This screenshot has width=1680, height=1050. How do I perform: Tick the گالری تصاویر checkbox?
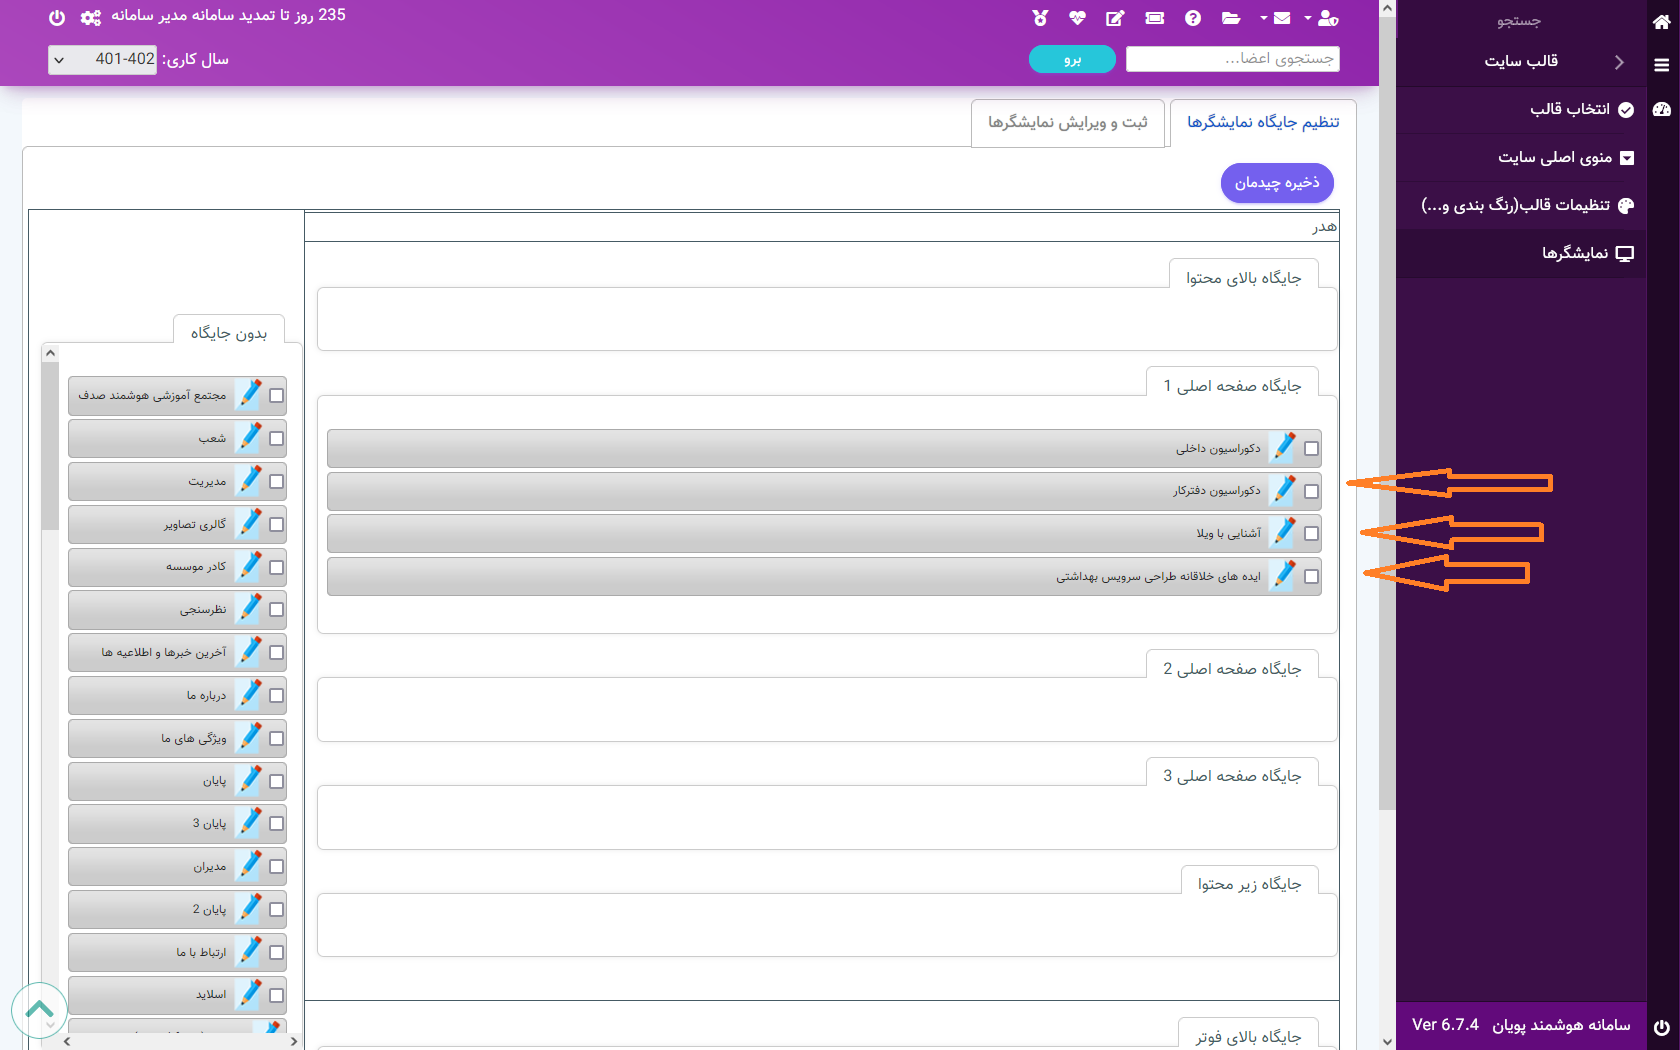[x=277, y=525]
